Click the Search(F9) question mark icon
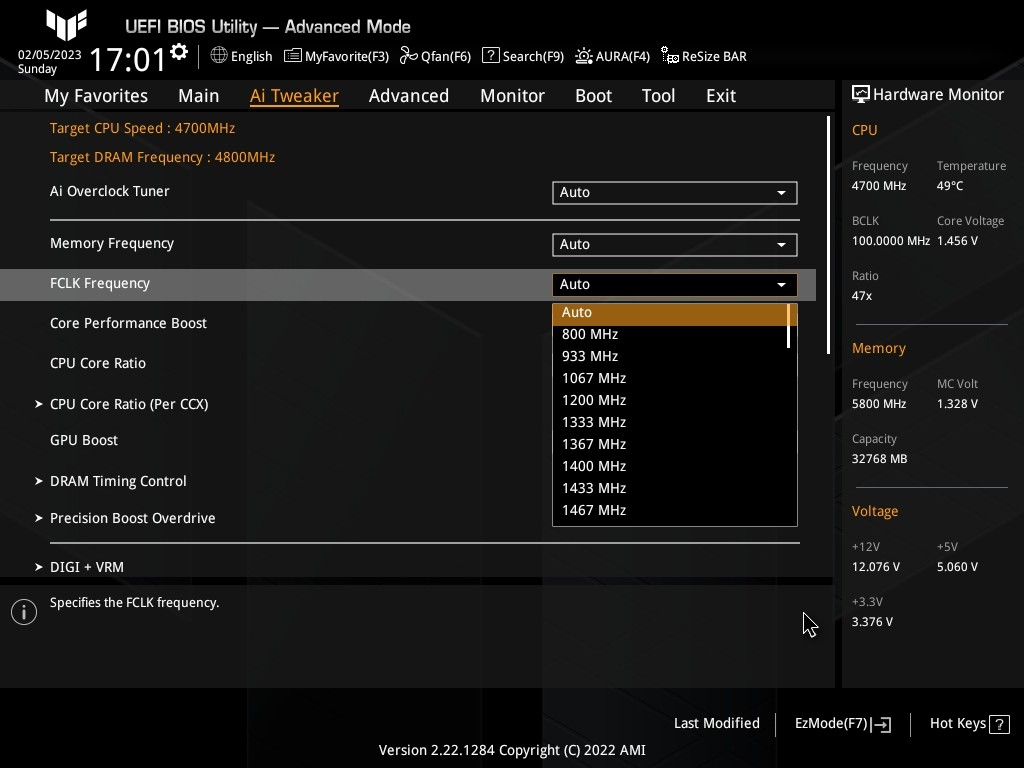The image size is (1024, 768). [x=490, y=56]
